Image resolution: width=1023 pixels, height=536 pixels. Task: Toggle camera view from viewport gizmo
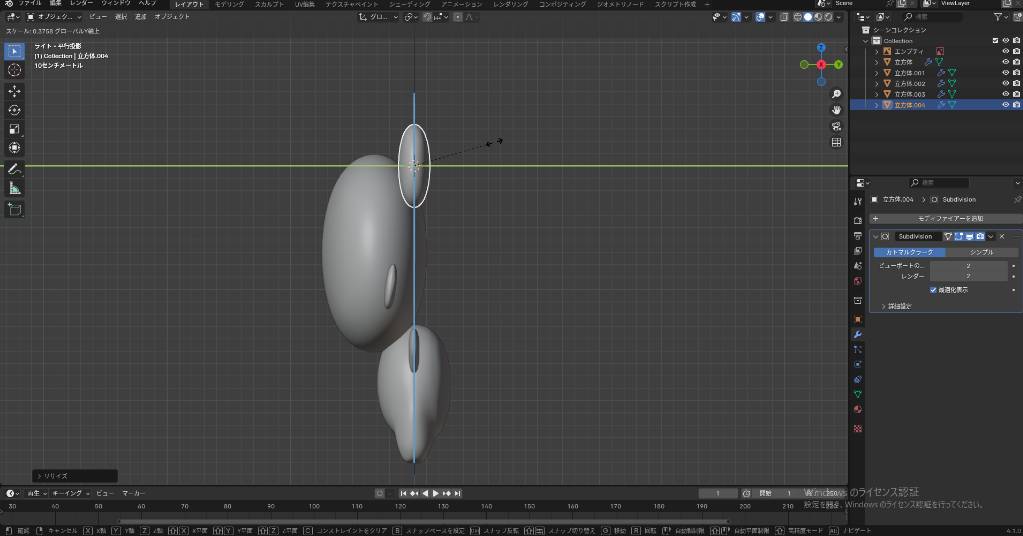pyautogui.click(x=836, y=126)
